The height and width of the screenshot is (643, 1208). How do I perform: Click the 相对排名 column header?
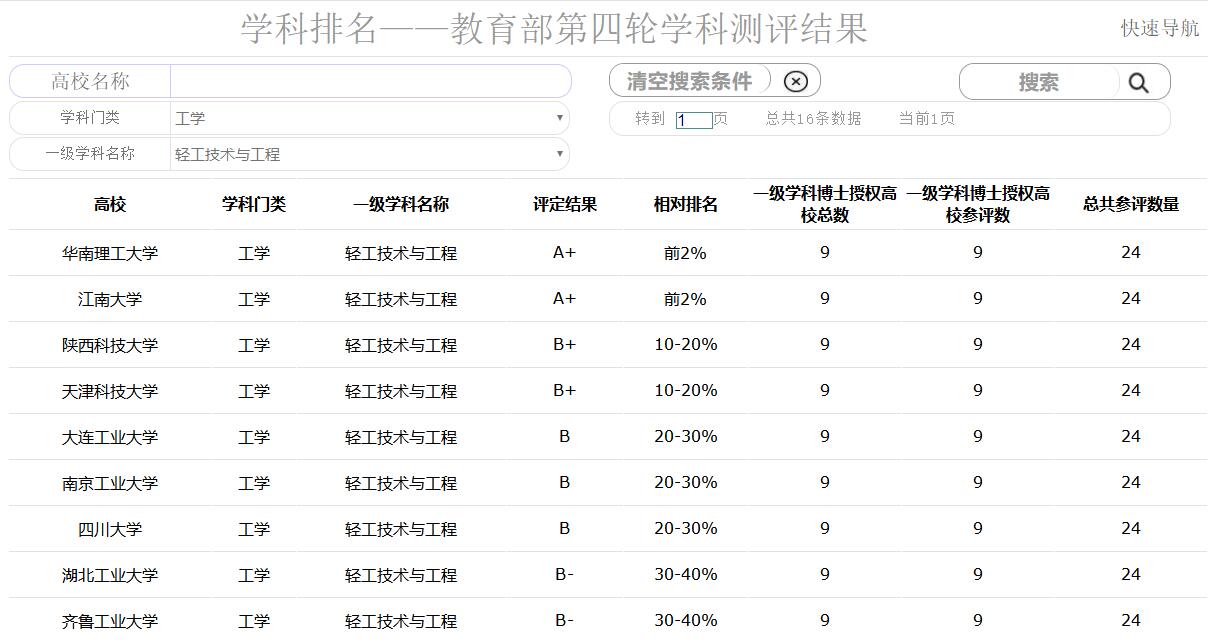tap(686, 205)
